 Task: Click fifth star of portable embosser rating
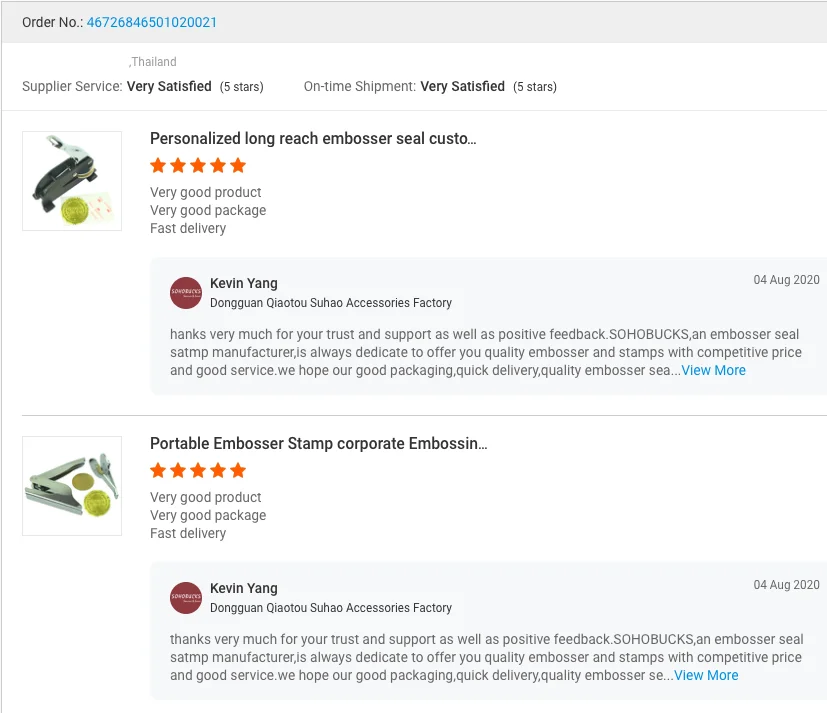coord(237,471)
